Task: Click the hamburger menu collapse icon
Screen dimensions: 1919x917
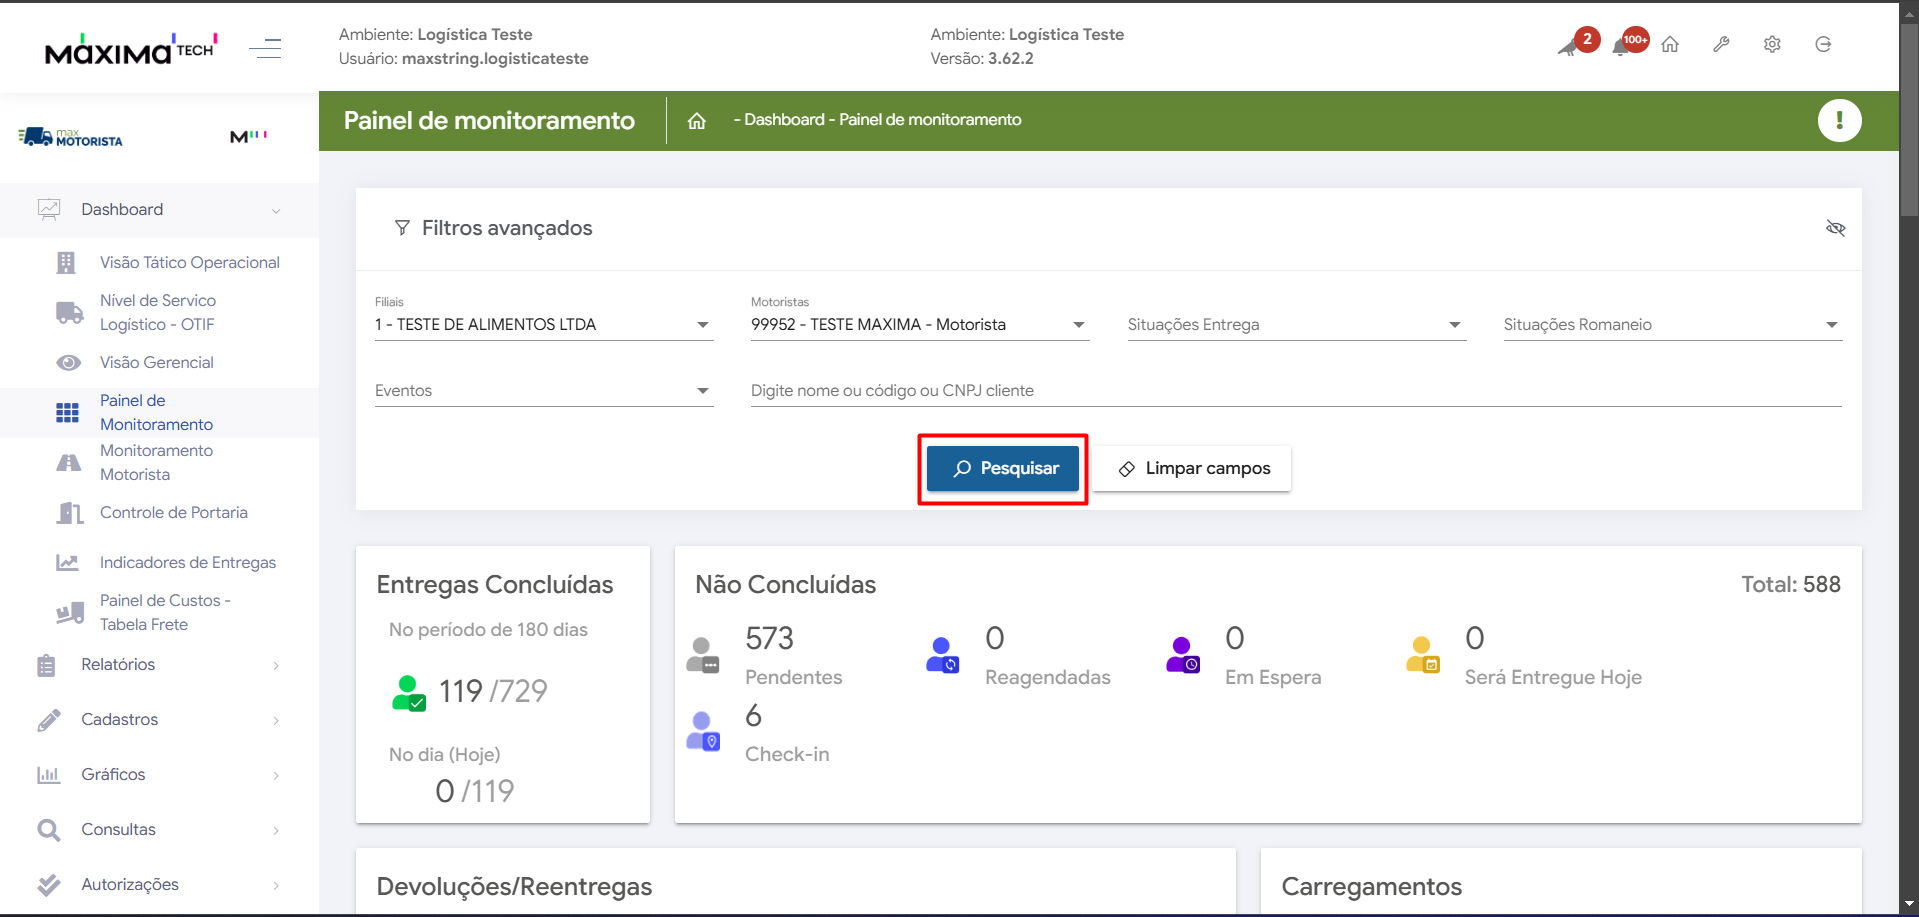Action: point(265,47)
